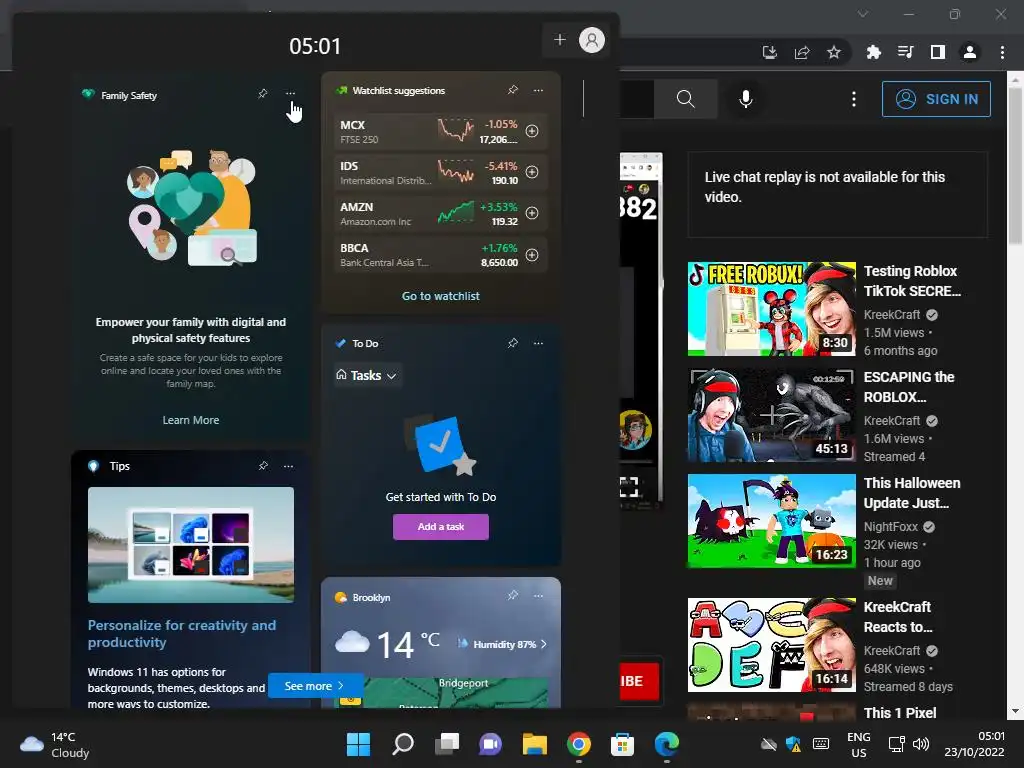Expand the Tasks list dropdown
The image size is (1024, 768).
368,376
